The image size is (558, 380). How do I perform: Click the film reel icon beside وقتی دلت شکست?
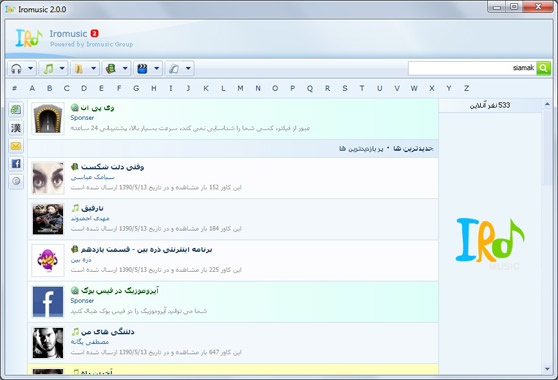pyautogui.click(x=74, y=167)
